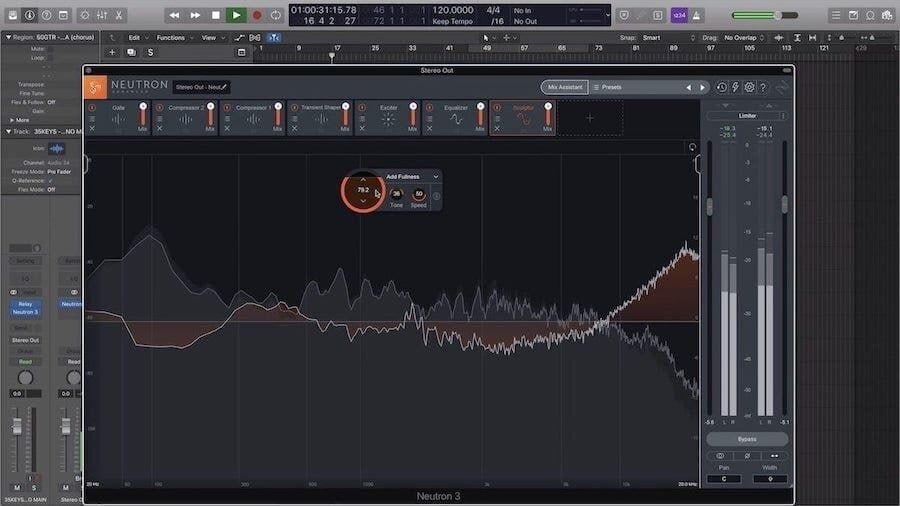Click the Play button in transport
This screenshot has height=506, width=900.
click(236, 15)
